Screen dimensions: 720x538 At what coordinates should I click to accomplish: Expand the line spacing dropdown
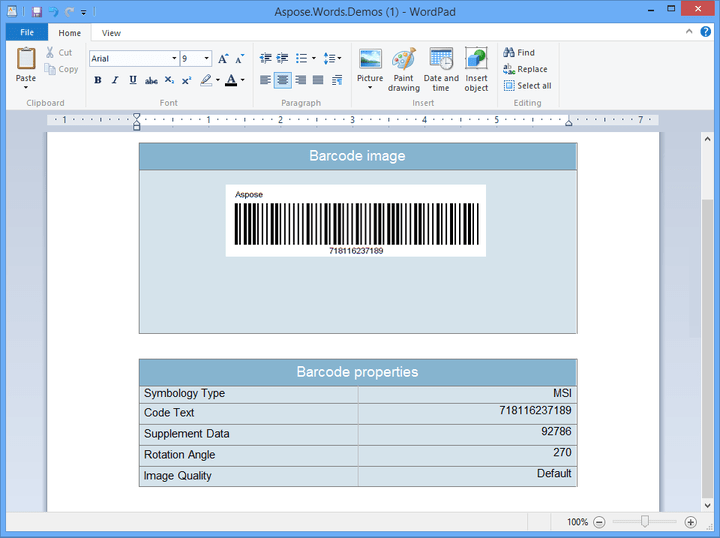click(339, 59)
